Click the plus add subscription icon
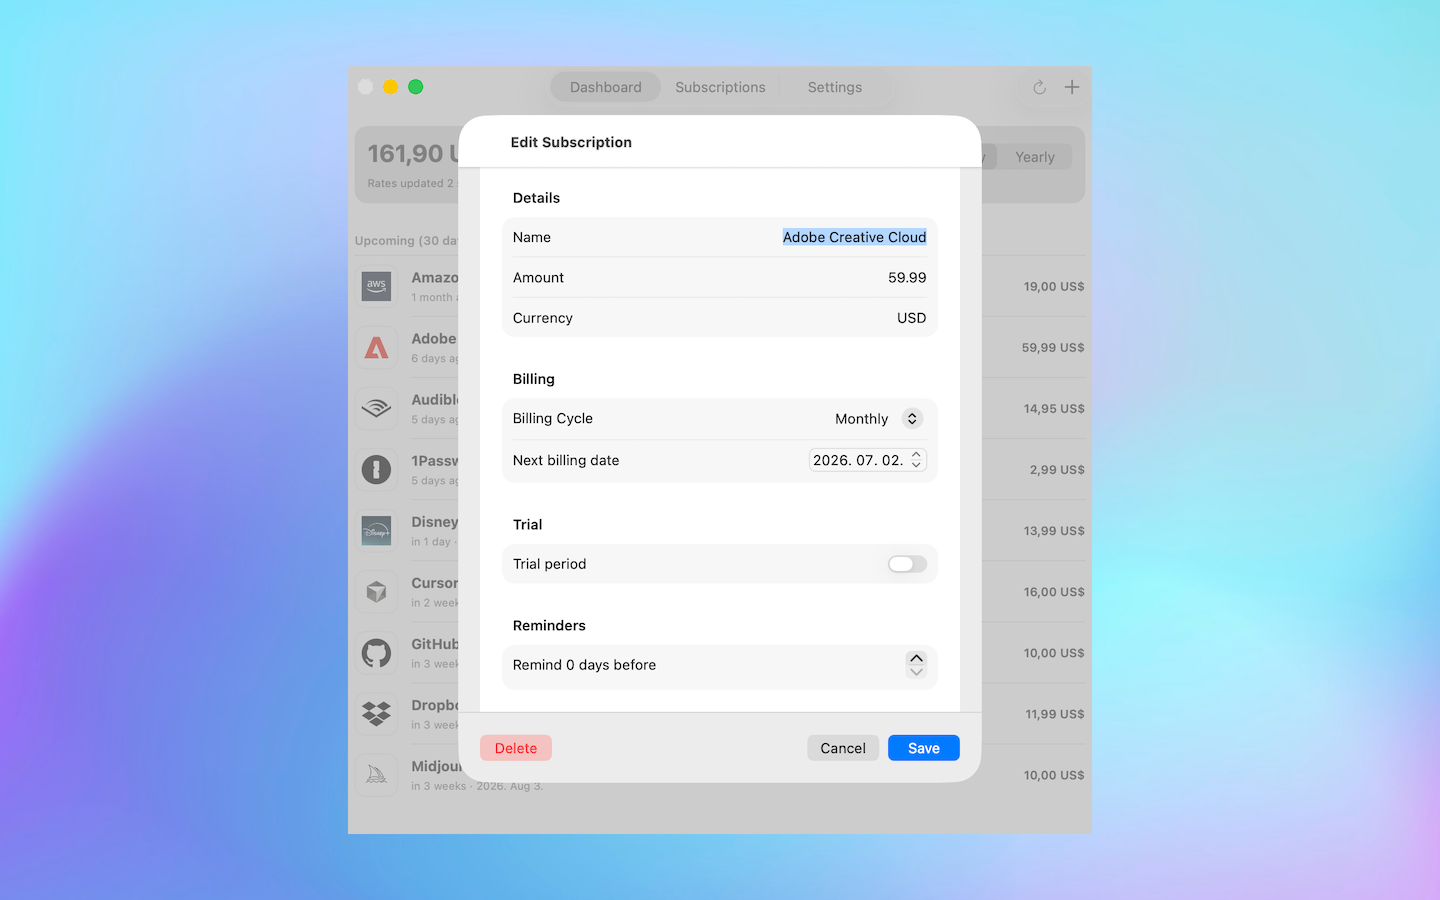 (1072, 87)
